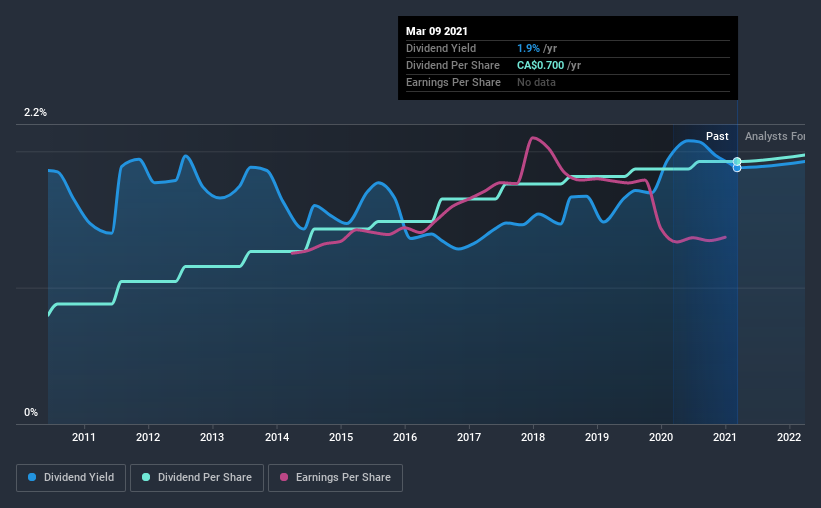The width and height of the screenshot is (821, 508).
Task: Select the 2020 axis label
Action: tap(661, 437)
